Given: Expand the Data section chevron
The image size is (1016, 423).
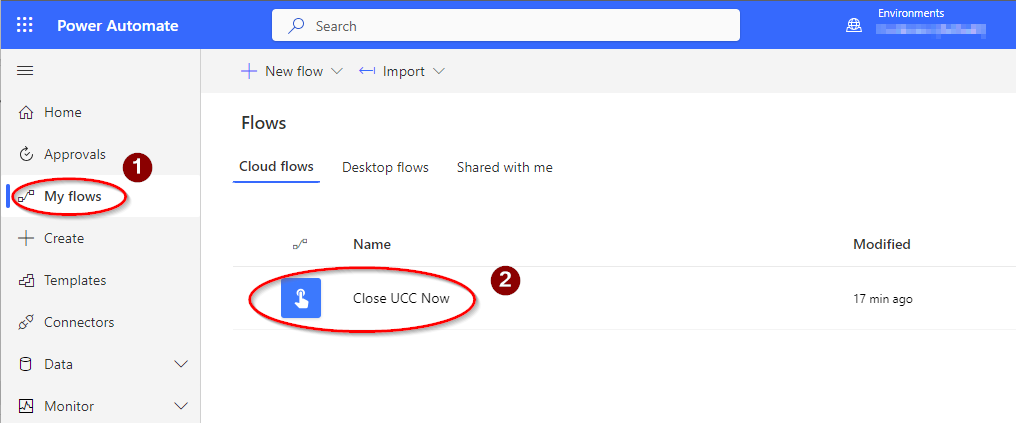Looking at the screenshot, I should pos(181,364).
